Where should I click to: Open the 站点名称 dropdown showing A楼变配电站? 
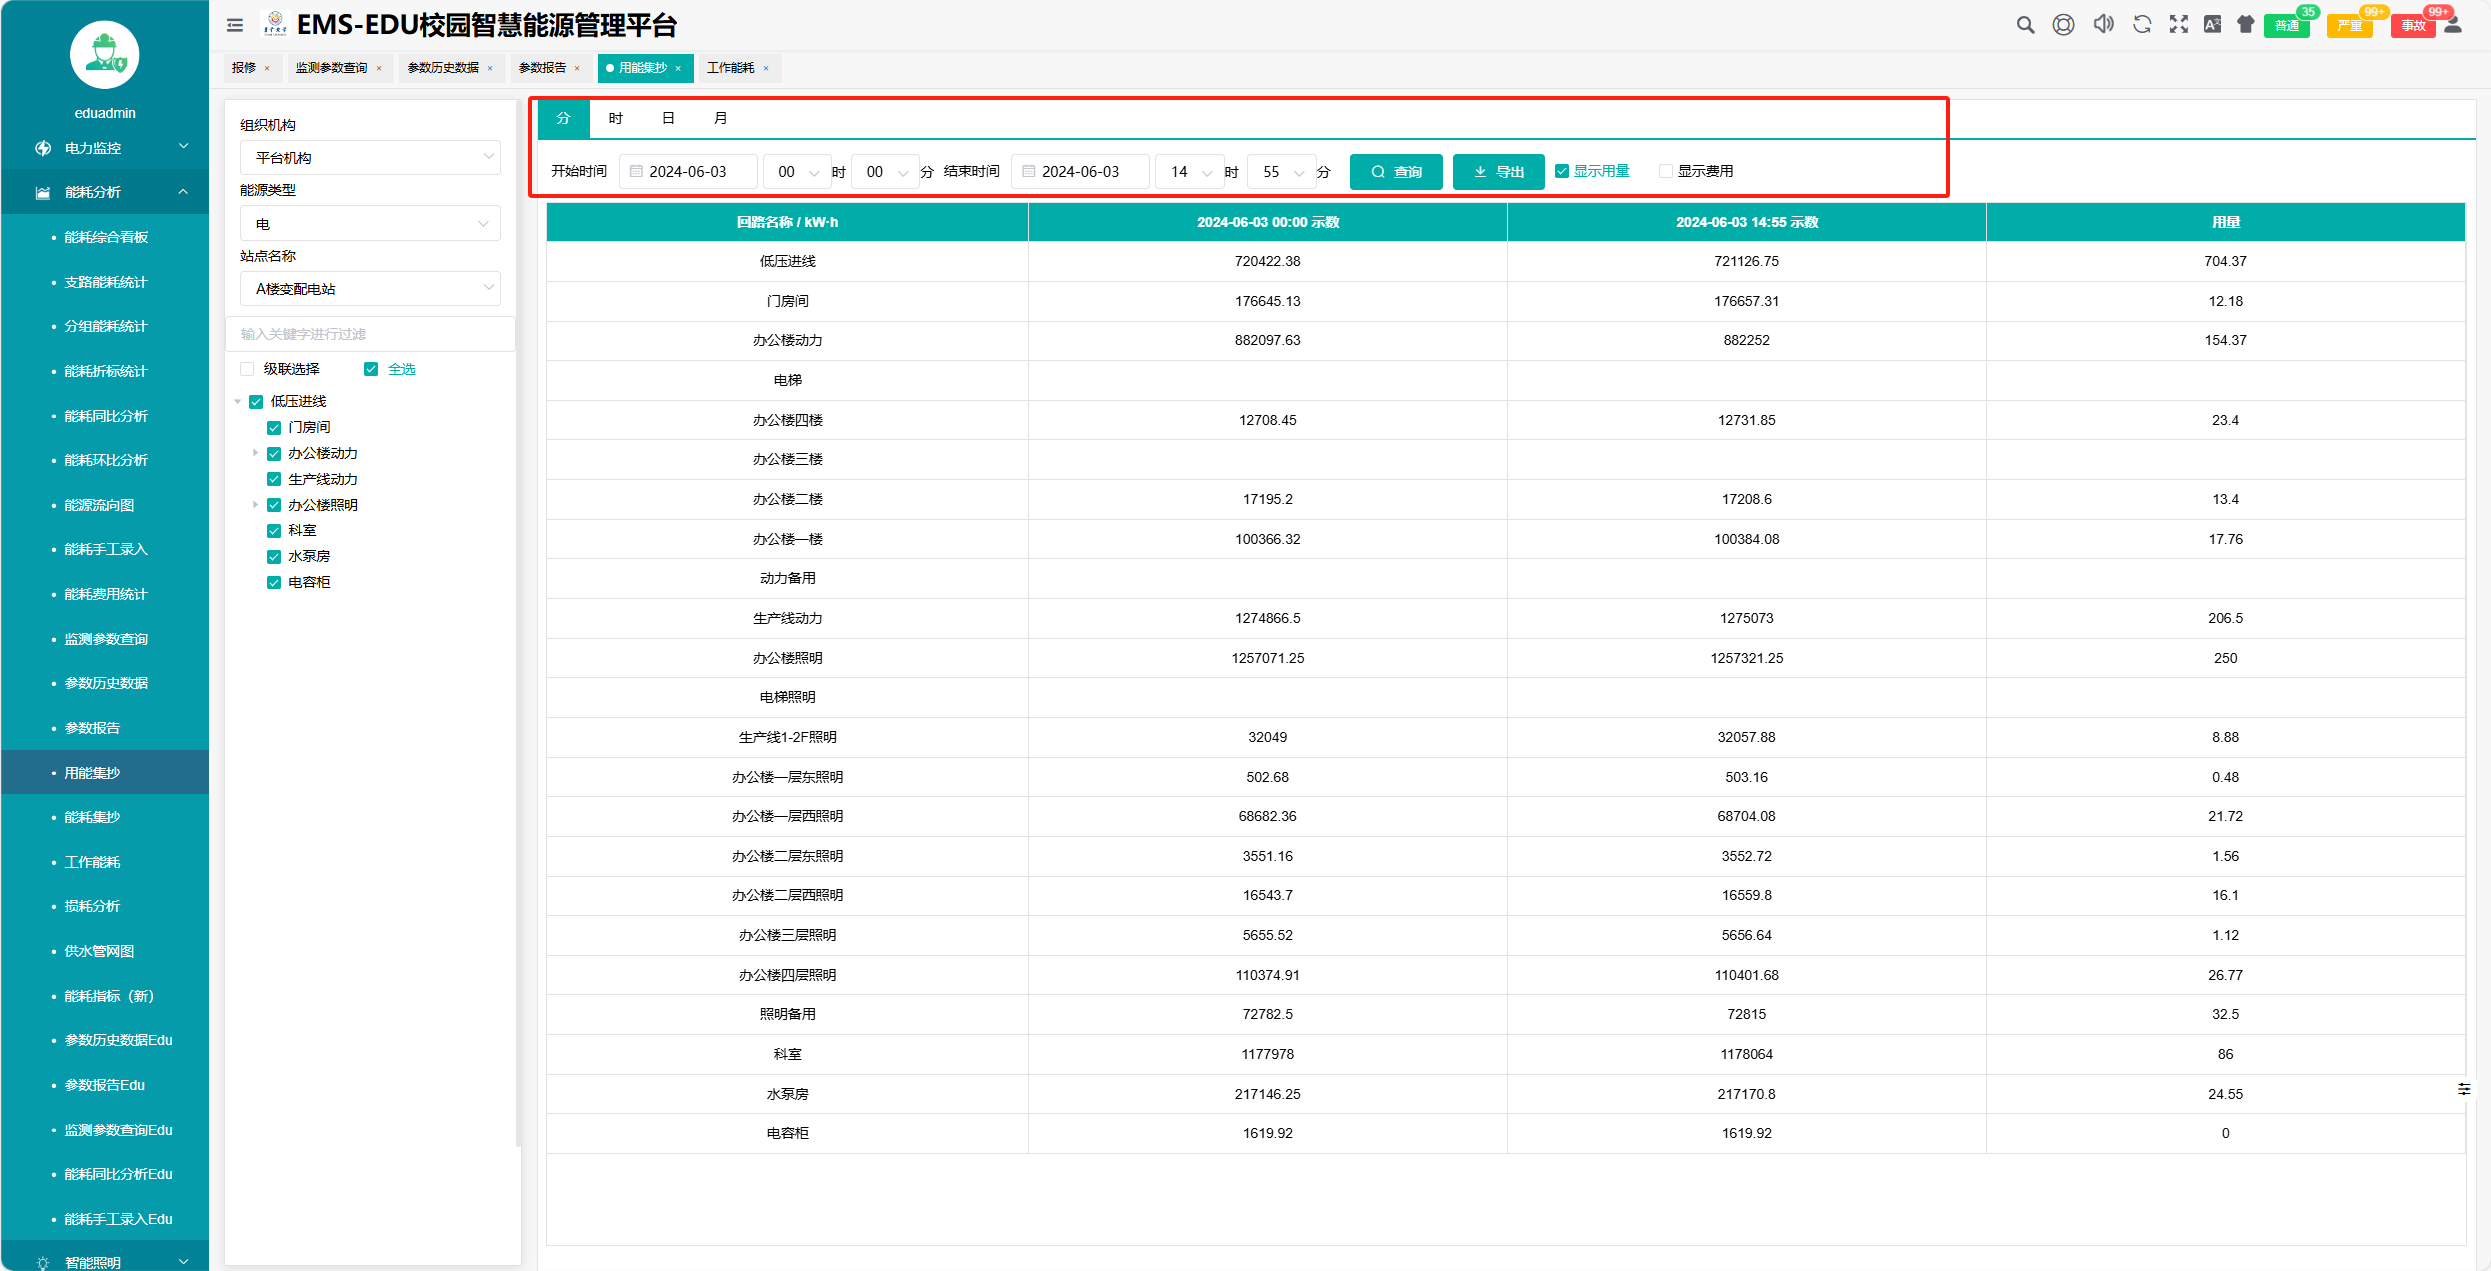tap(370, 289)
